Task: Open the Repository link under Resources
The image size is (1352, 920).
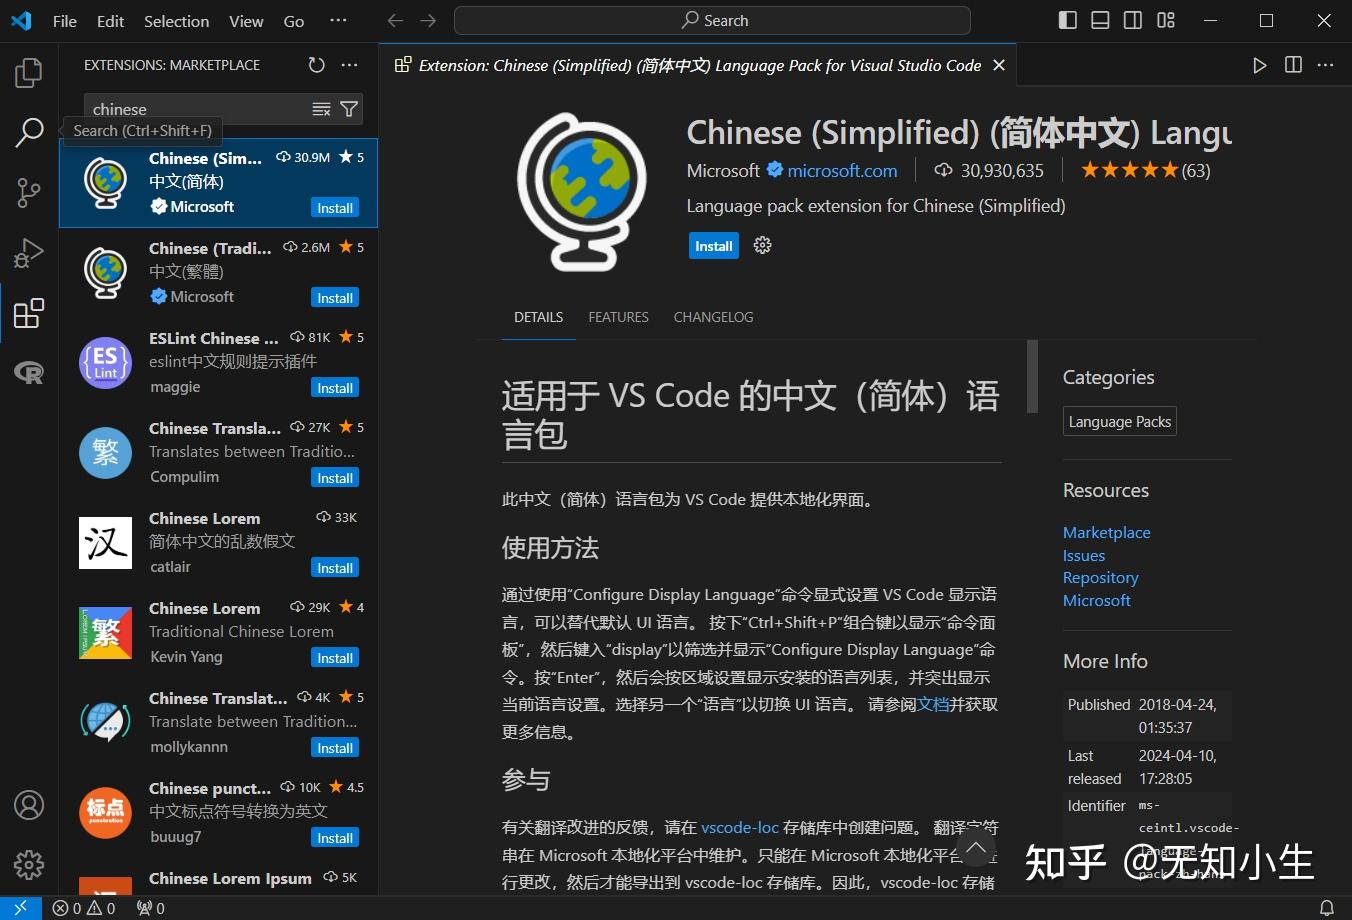Action: pos(1100,577)
